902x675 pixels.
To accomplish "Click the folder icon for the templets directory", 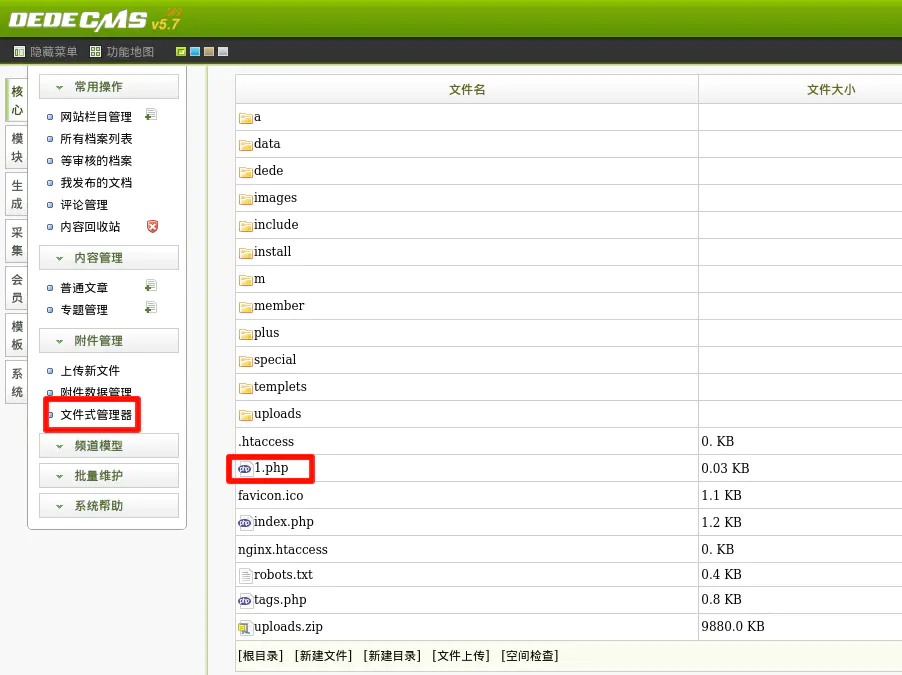I will click(245, 387).
